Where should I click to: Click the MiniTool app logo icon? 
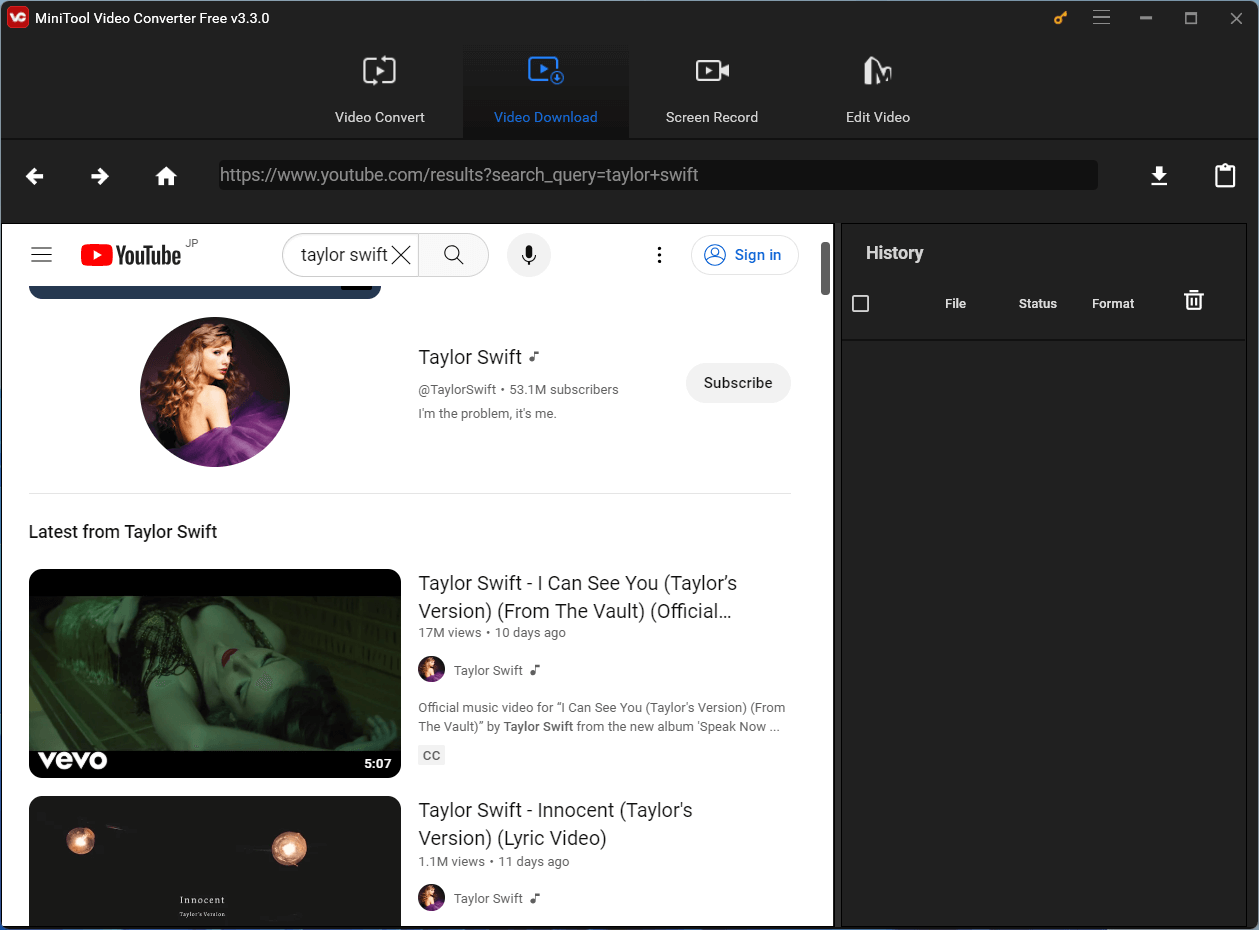17,18
